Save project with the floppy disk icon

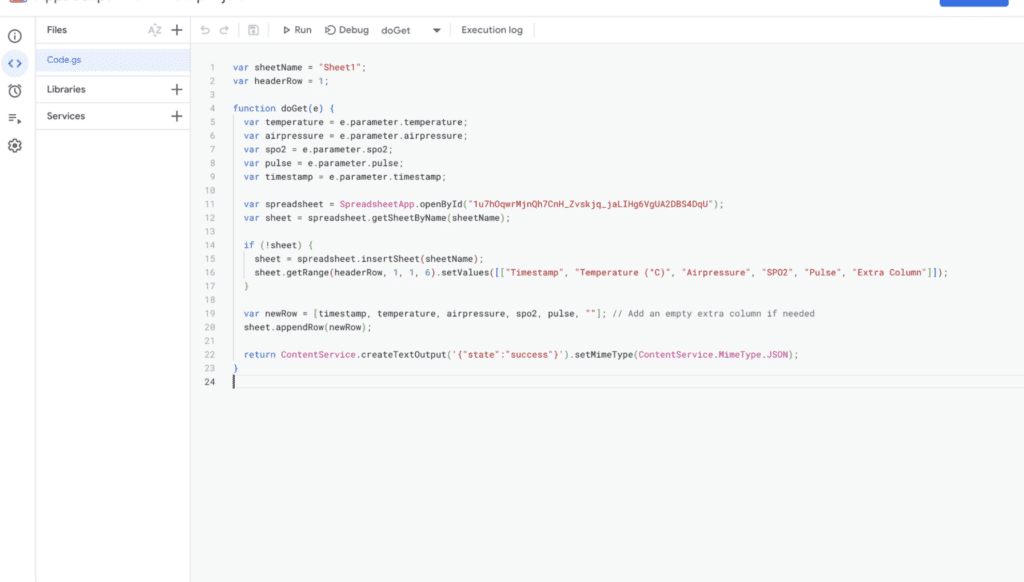click(x=253, y=30)
